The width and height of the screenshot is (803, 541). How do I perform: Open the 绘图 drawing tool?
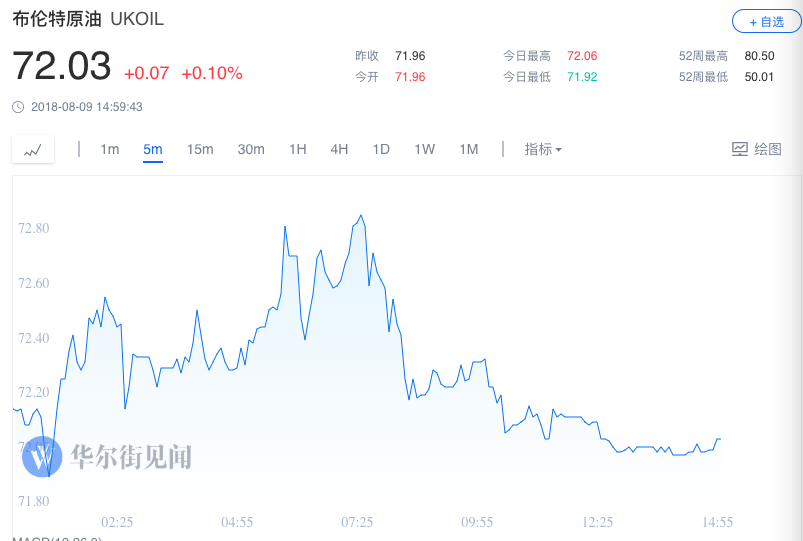(x=756, y=149)
